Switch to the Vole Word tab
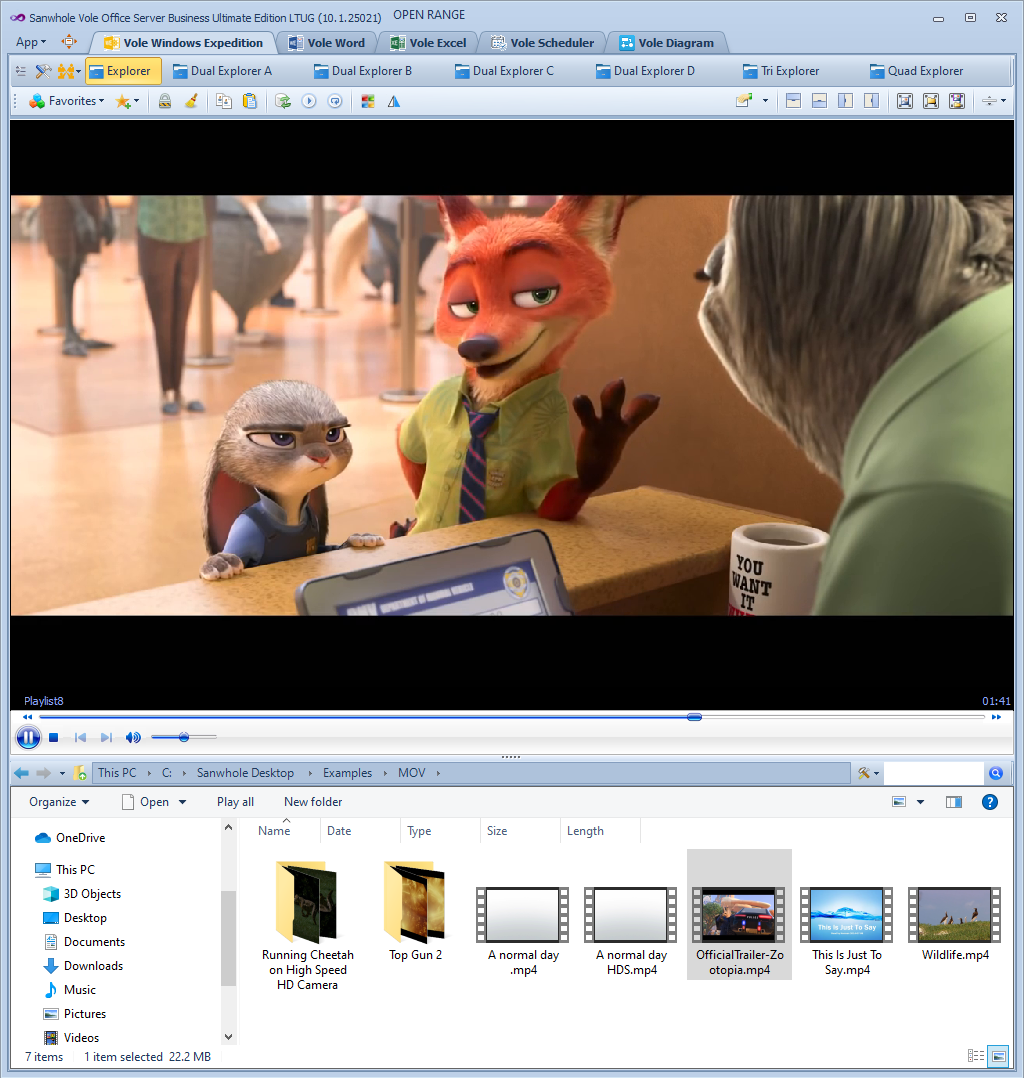 point(327,43)
